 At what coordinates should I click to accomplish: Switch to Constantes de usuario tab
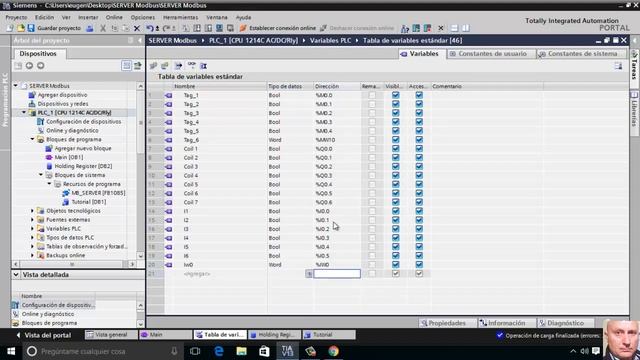click(x=491, y=53)
